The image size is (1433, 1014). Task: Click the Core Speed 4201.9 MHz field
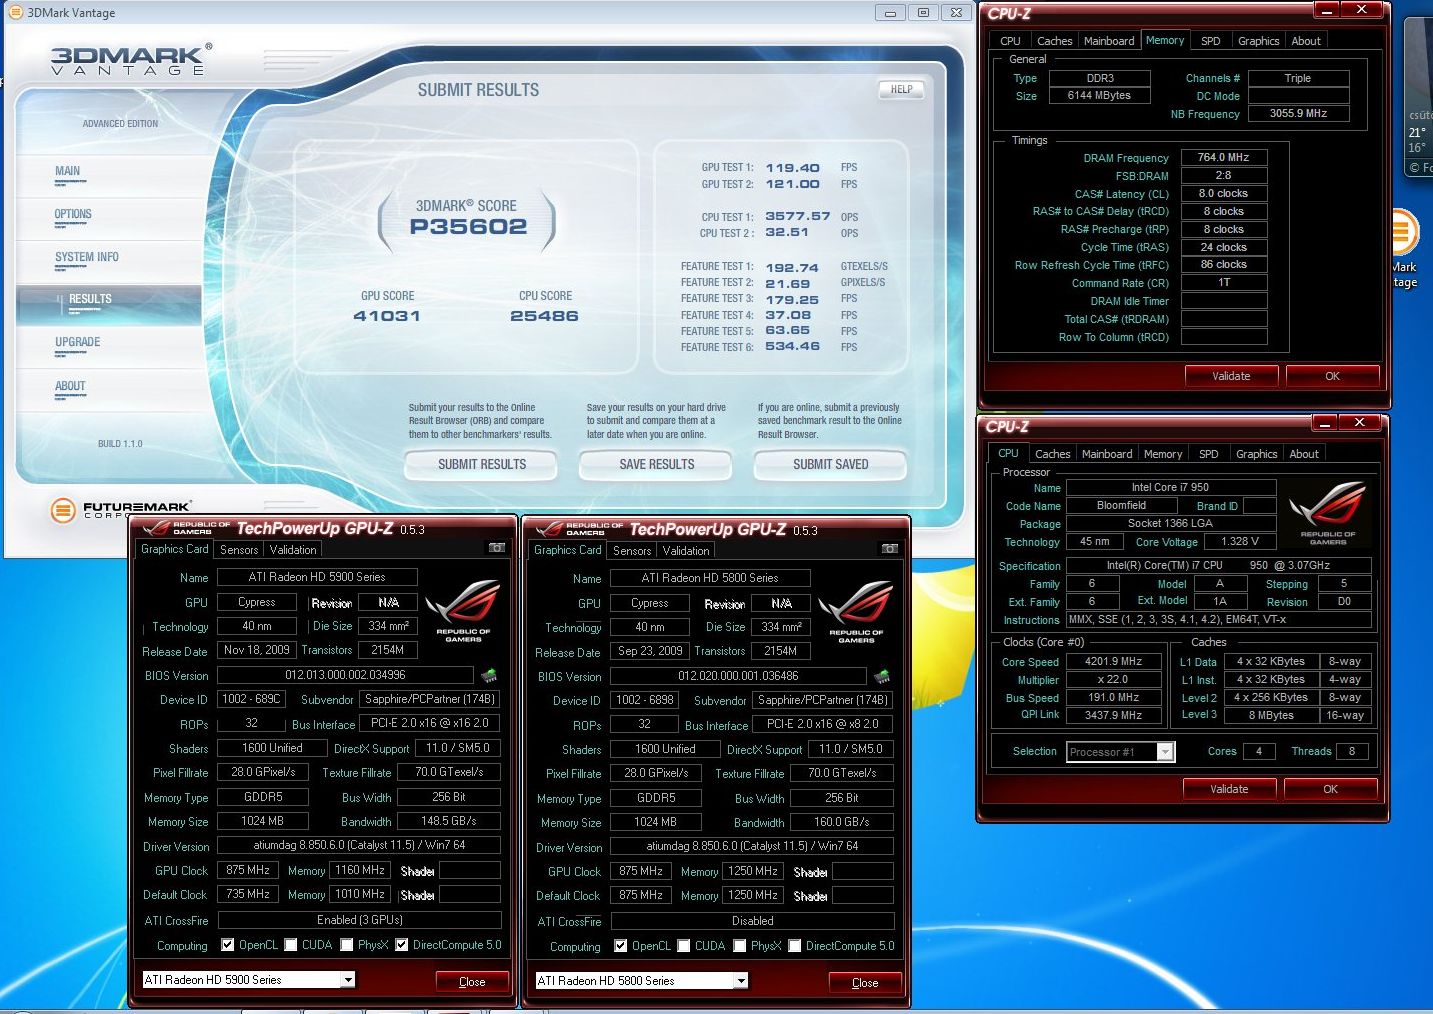[1113, 661]
